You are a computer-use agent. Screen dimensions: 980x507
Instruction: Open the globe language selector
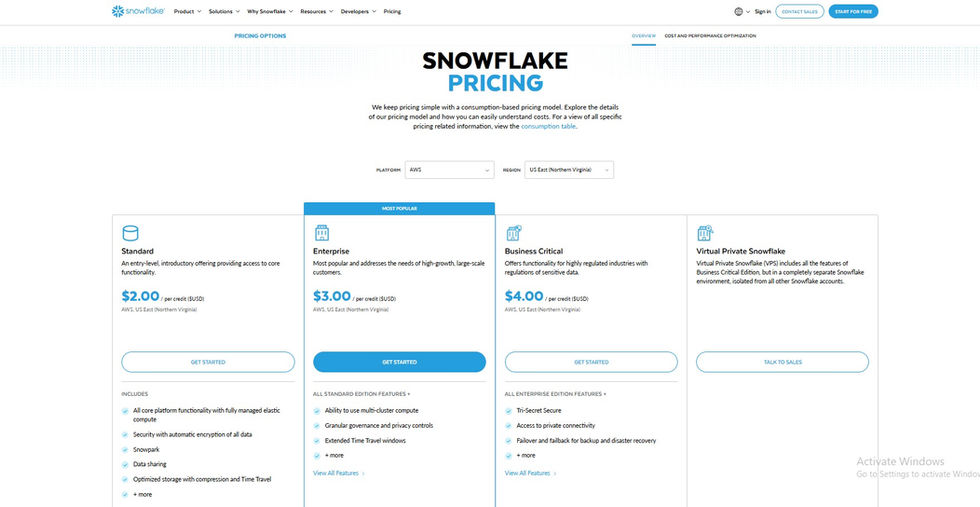point(739,11)
